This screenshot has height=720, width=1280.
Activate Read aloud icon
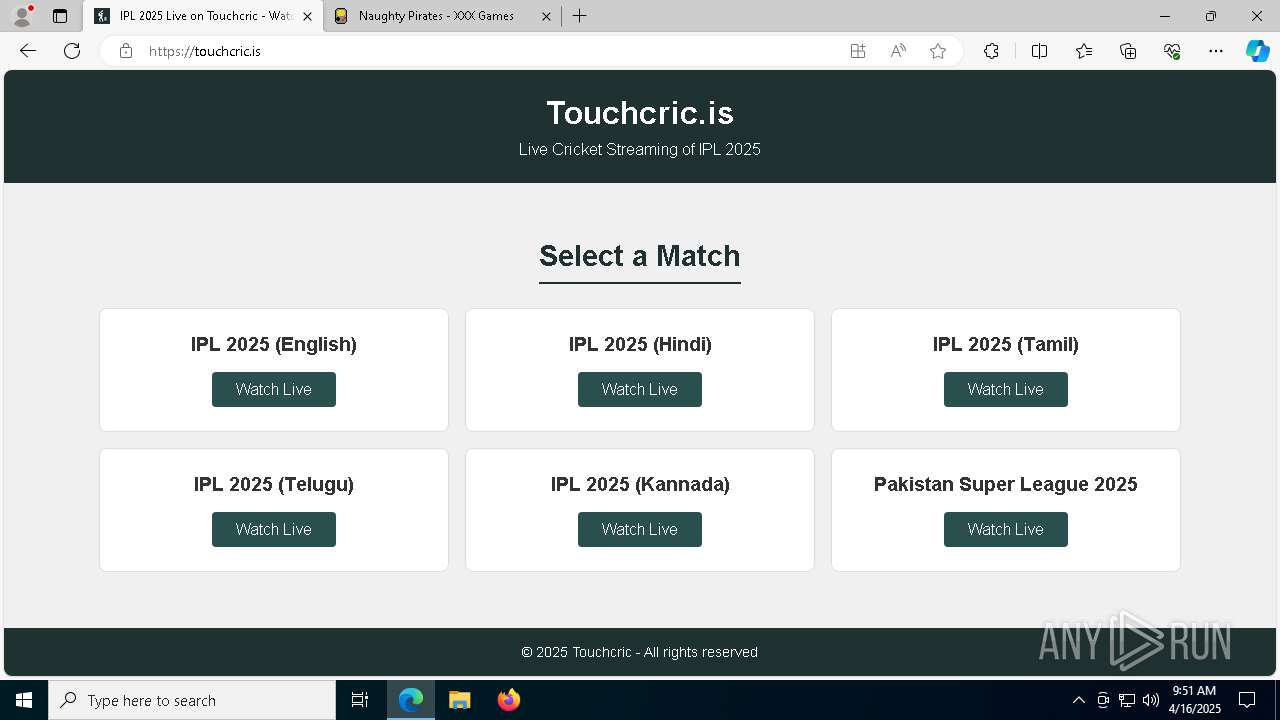click(x=898, y=51)
